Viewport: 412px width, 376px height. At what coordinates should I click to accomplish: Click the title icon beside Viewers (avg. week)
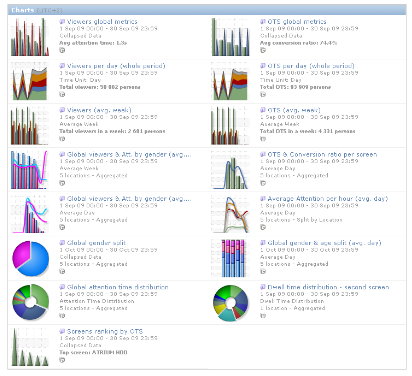coord(62,110)
